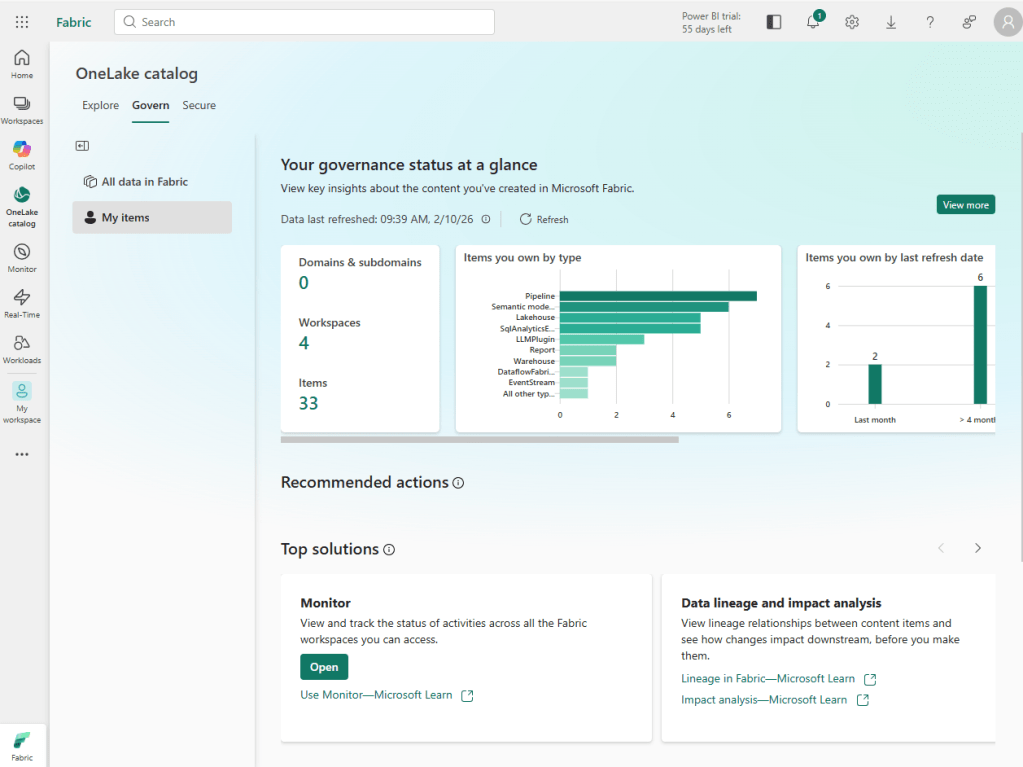Viewport: 1023px width, 767px height.
Task: Select All data in Fabric
Action: pos(144,182)
